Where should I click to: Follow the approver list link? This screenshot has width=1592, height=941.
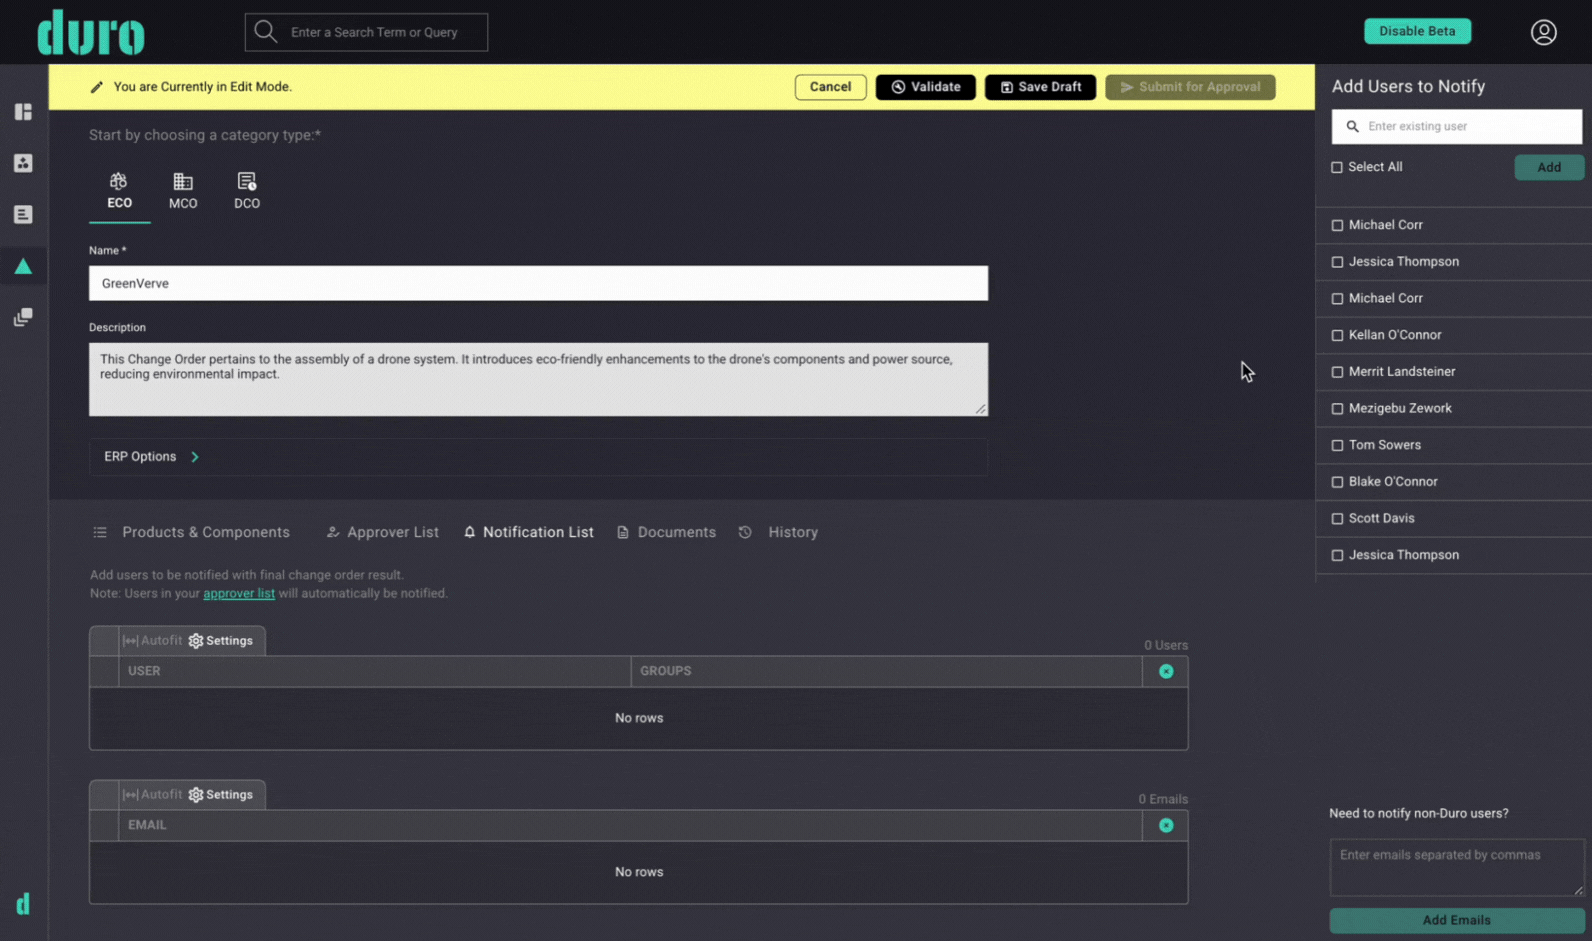coord(239,594)
